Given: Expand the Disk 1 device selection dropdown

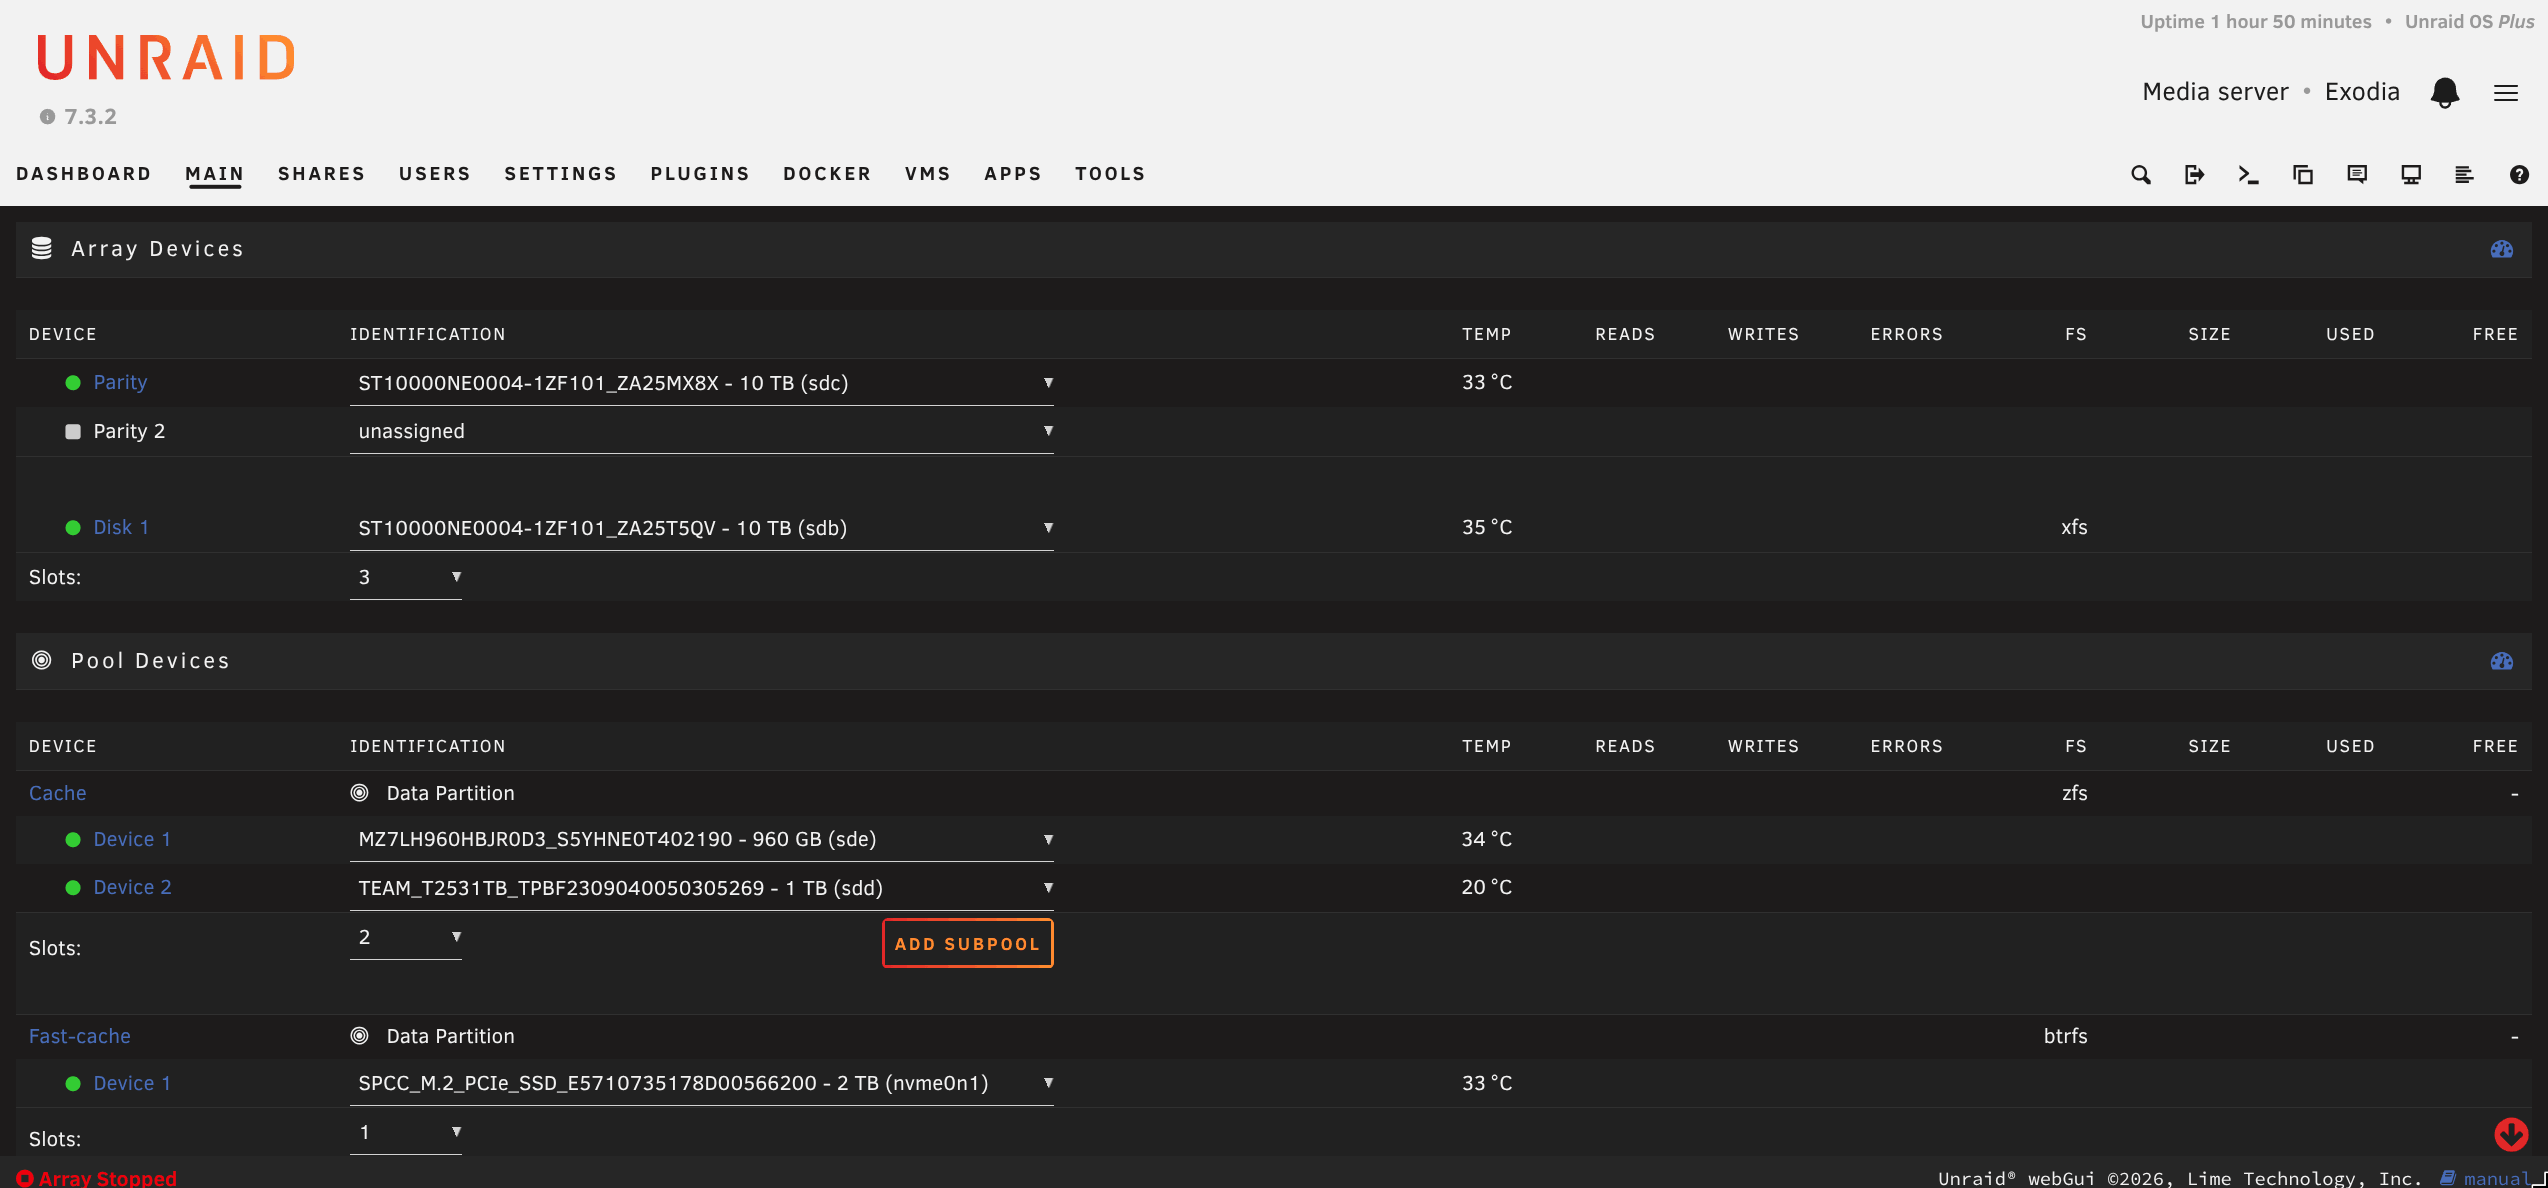Looking at the screenshot, I should pyautogui.click(x=702, y=528).
